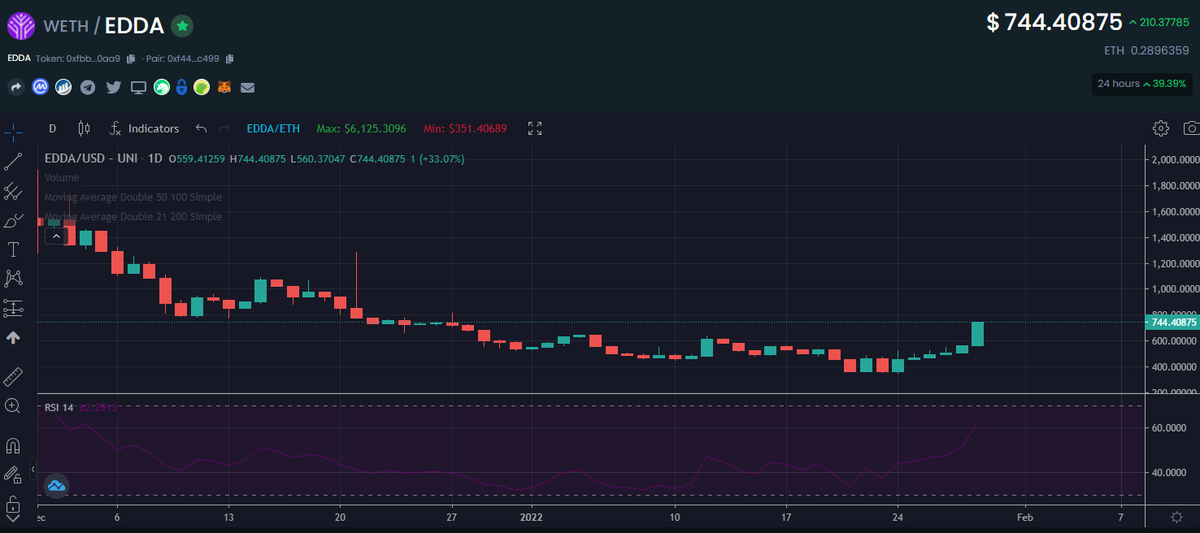
Task: Select the pitchfork drawing tool
Action: [14, 190]
